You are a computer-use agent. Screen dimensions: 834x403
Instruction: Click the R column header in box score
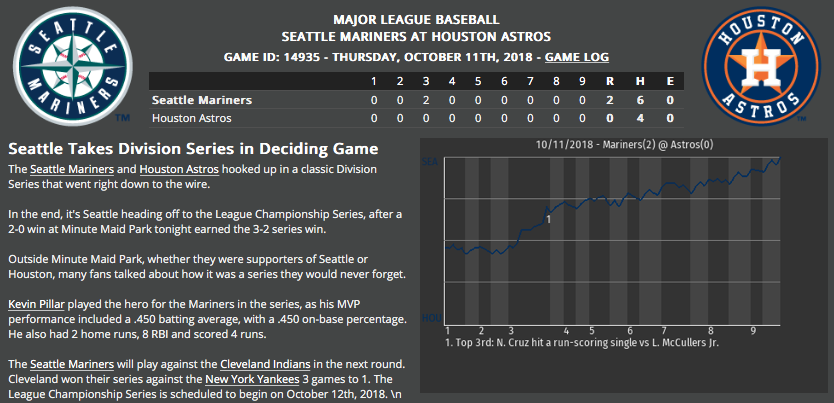(610, 81)
